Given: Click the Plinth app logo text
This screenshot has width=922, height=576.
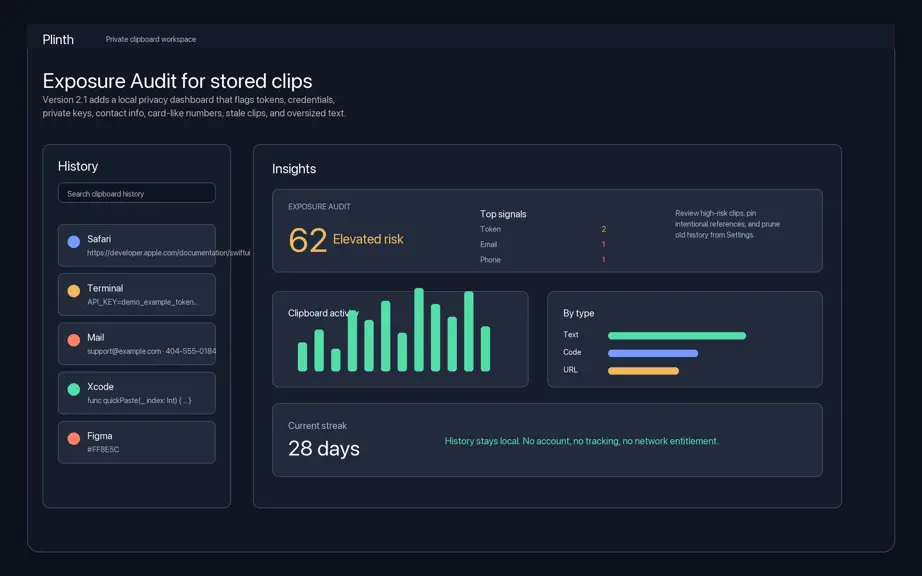Looking at the screenshot, I should pyautogui.click(x=58, y=39).
